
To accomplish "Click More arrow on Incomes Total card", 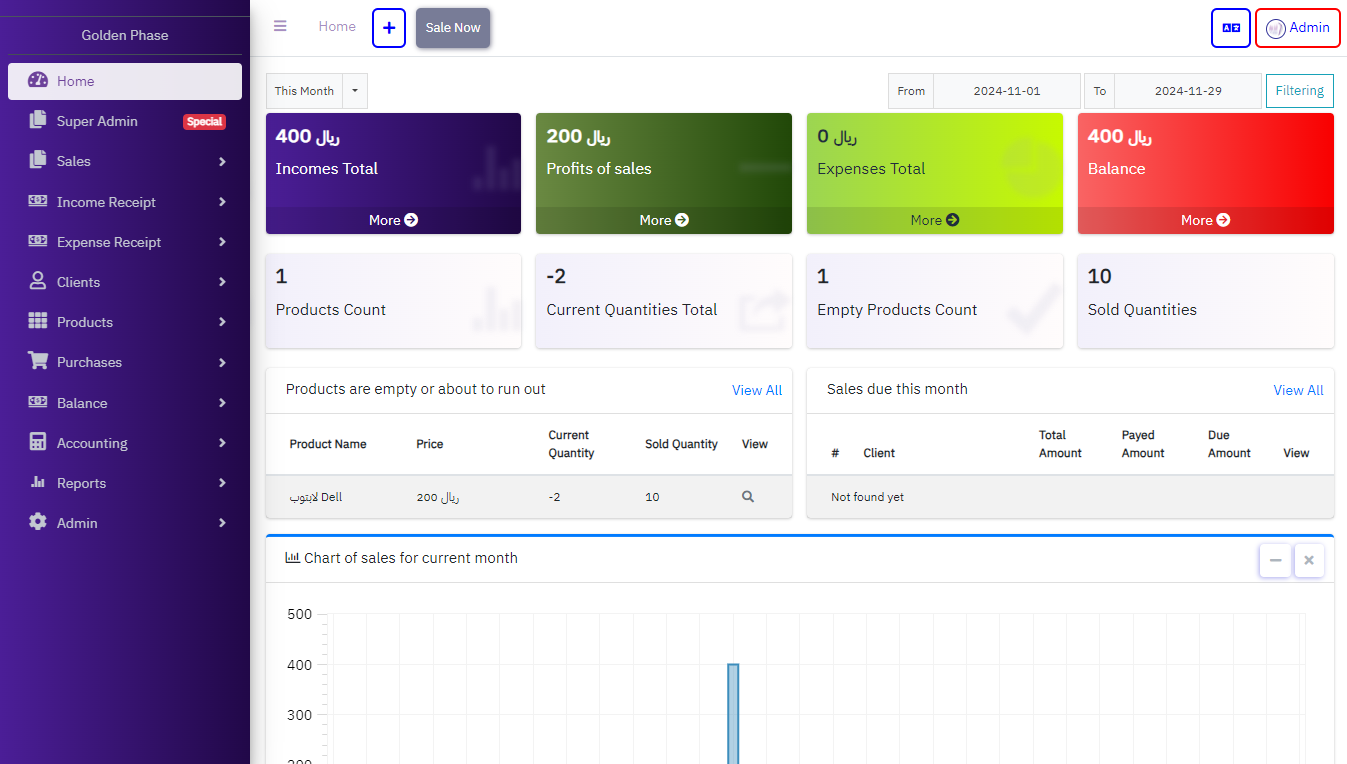I will pos(411,220).
